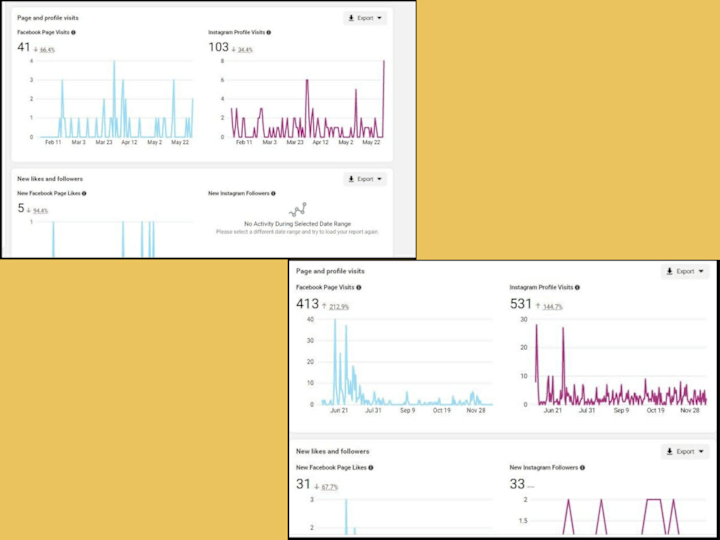
Task: Click info icon beside Facebook Page Visits 41
Action: click(x=74, y=33)
